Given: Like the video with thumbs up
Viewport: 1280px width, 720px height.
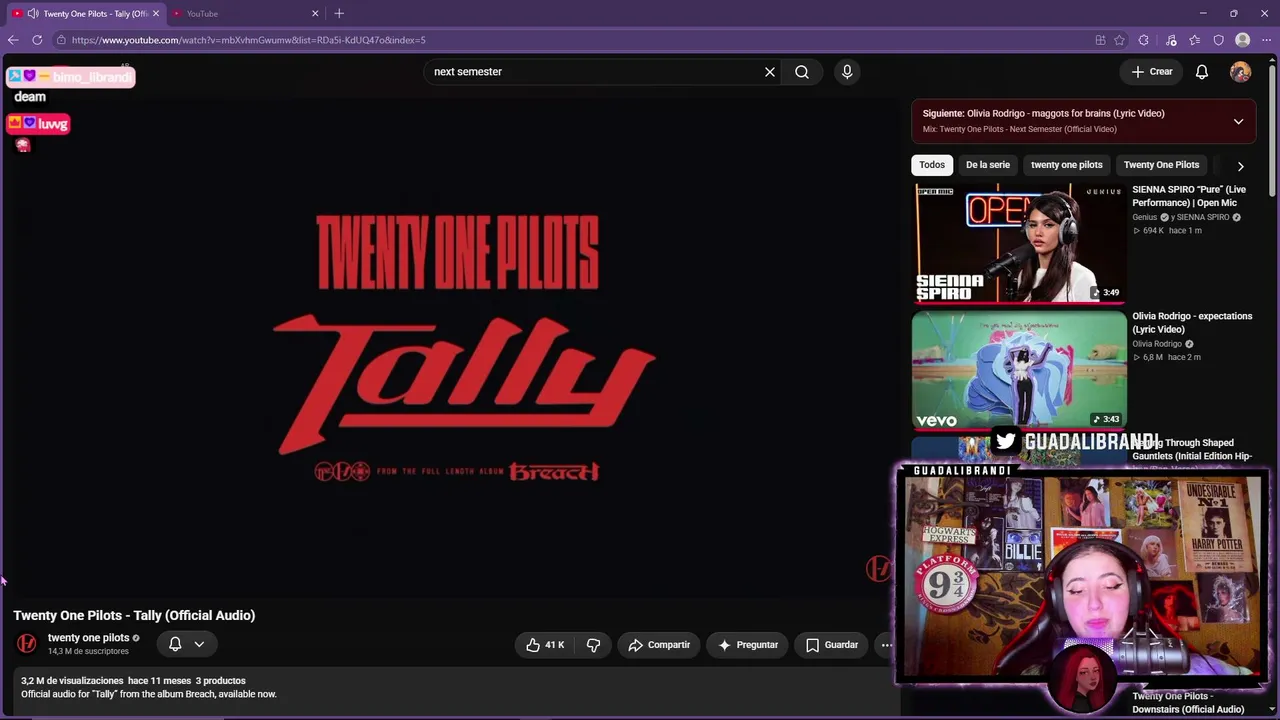Looking at the screenshot, I should (x=545, y=645).
